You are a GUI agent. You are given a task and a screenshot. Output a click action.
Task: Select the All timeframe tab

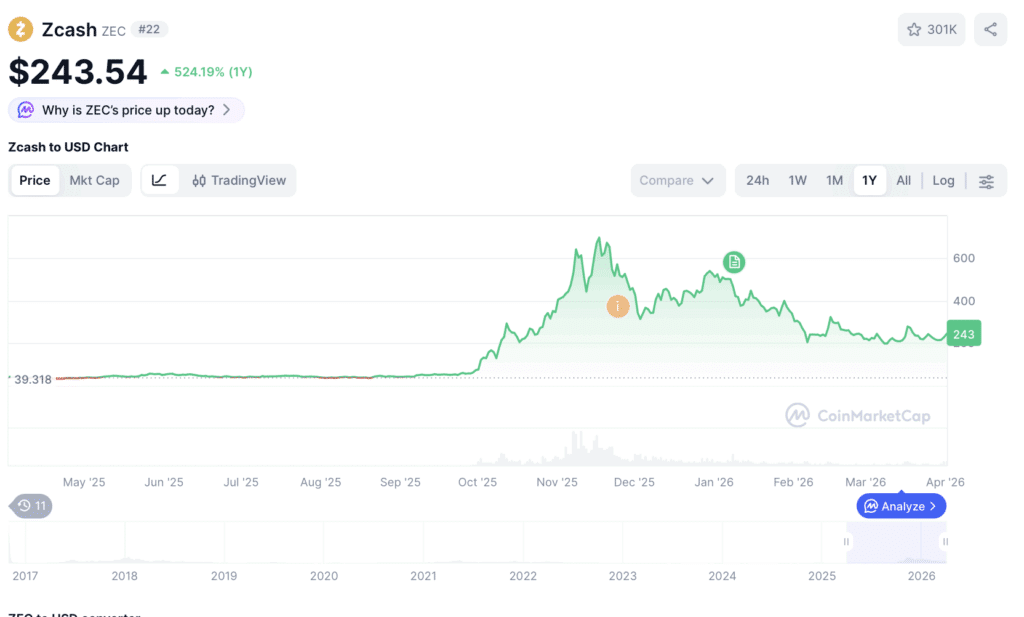903,180
